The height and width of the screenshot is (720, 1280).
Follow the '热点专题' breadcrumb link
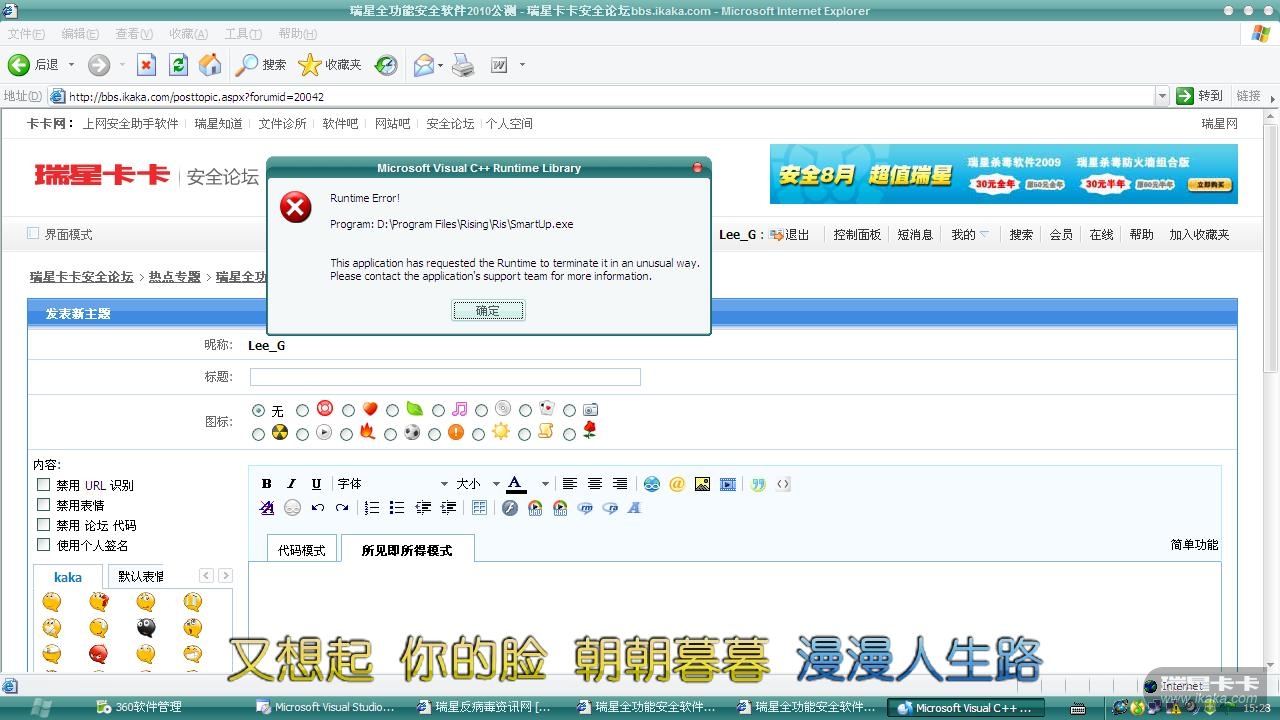click(x=175, y=276)
